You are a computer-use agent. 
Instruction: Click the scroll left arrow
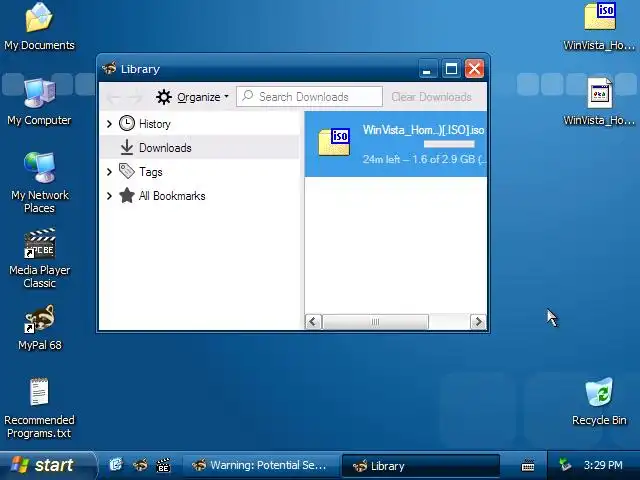(313, 322)
